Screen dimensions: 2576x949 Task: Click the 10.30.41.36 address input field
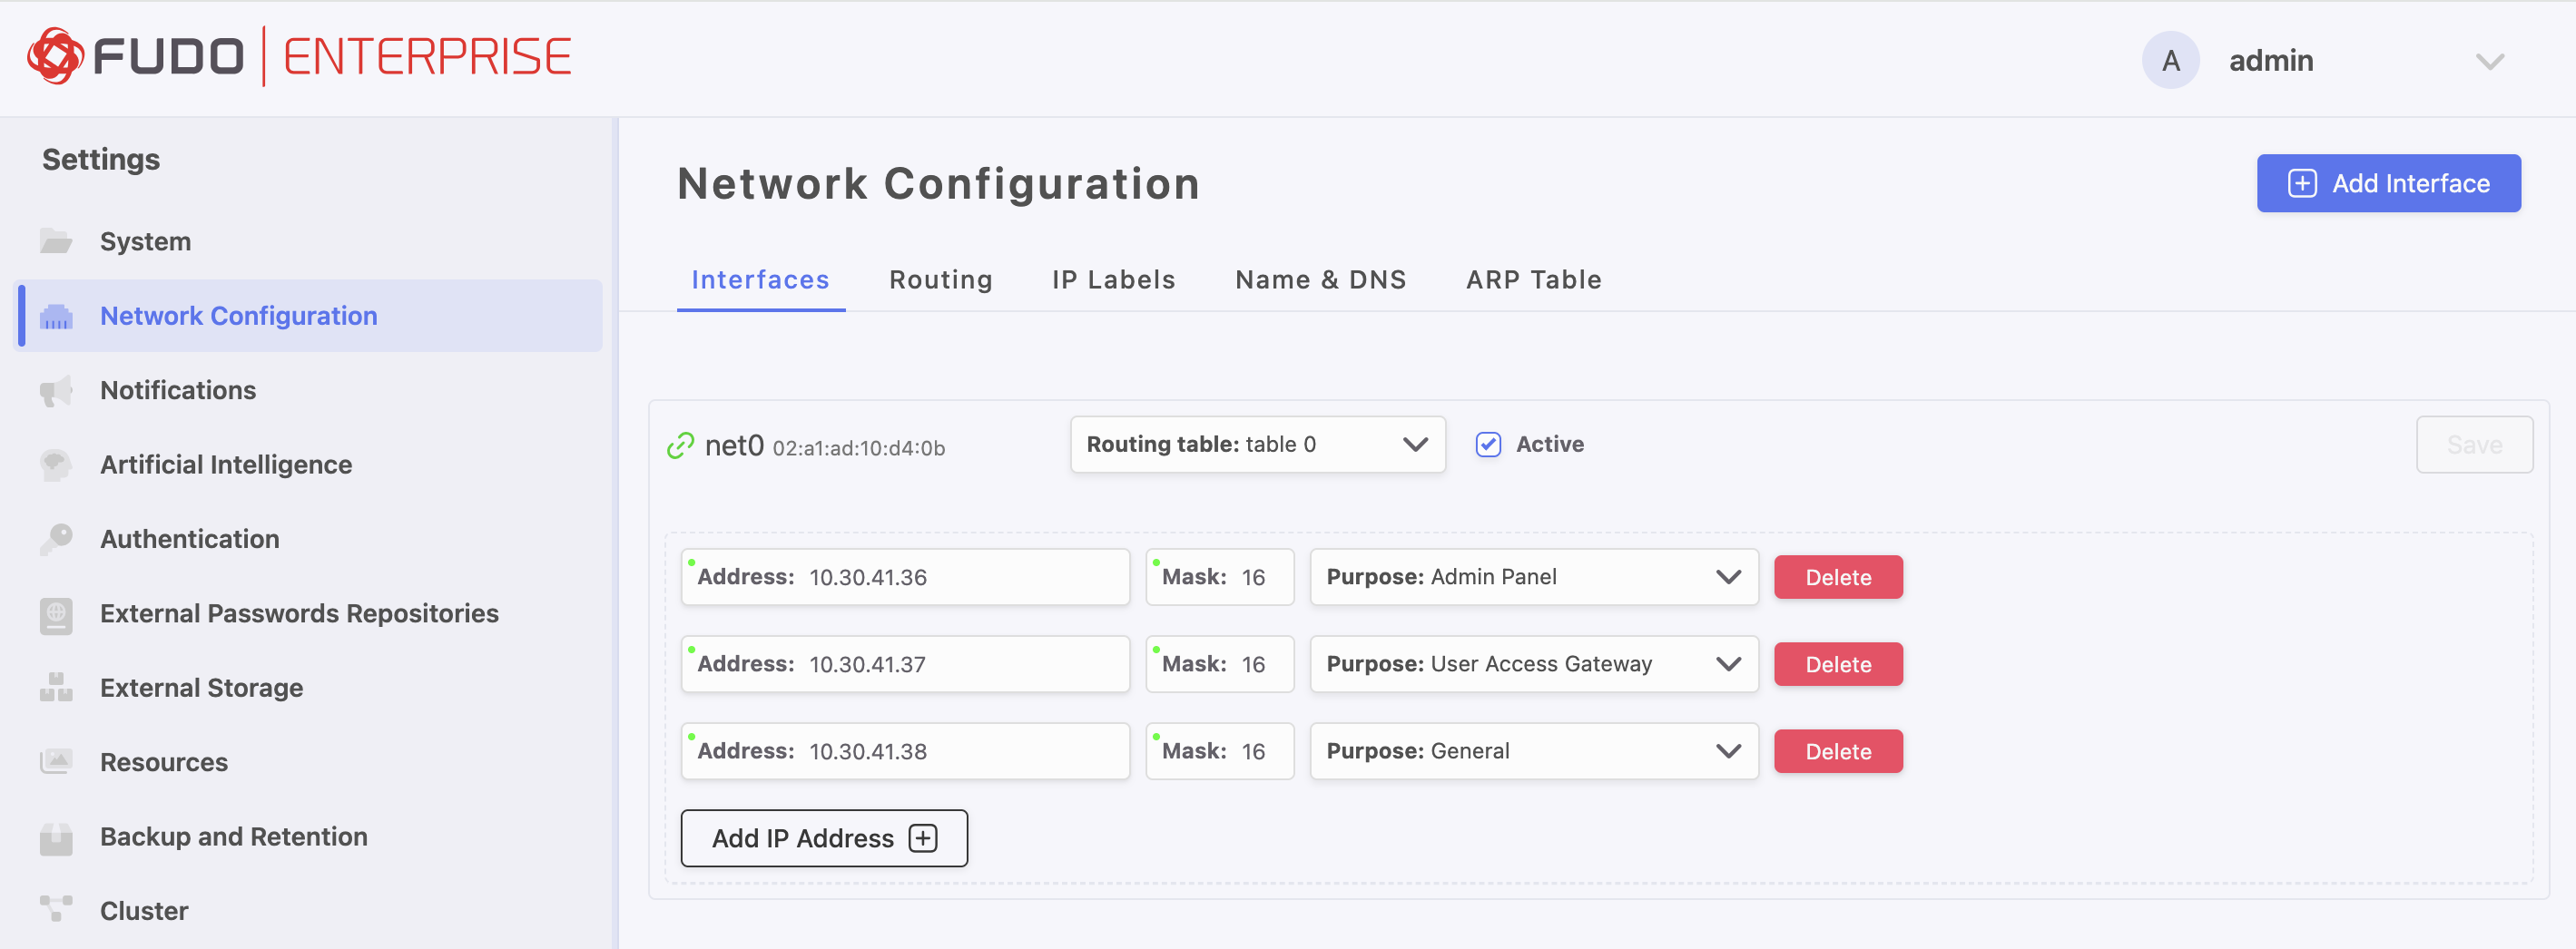(x=960, y=577)
